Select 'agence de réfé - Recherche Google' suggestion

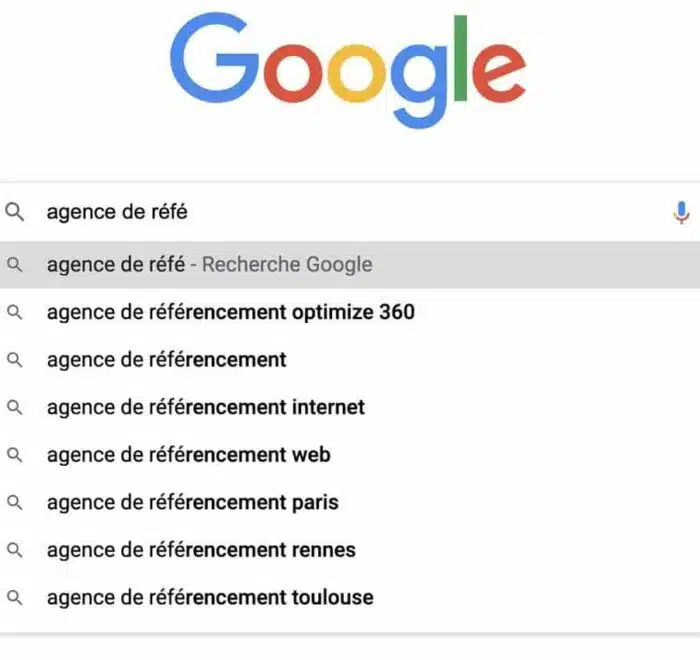point(209,265)
